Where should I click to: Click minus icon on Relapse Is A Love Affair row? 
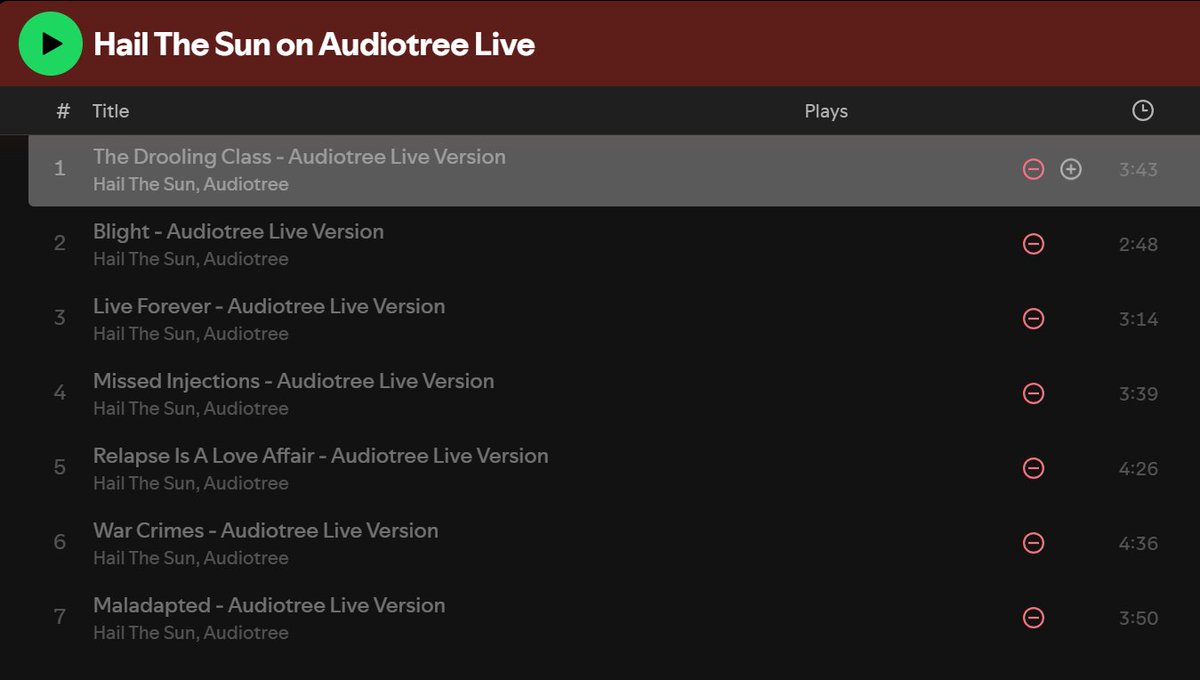[x=1034, y=468]
